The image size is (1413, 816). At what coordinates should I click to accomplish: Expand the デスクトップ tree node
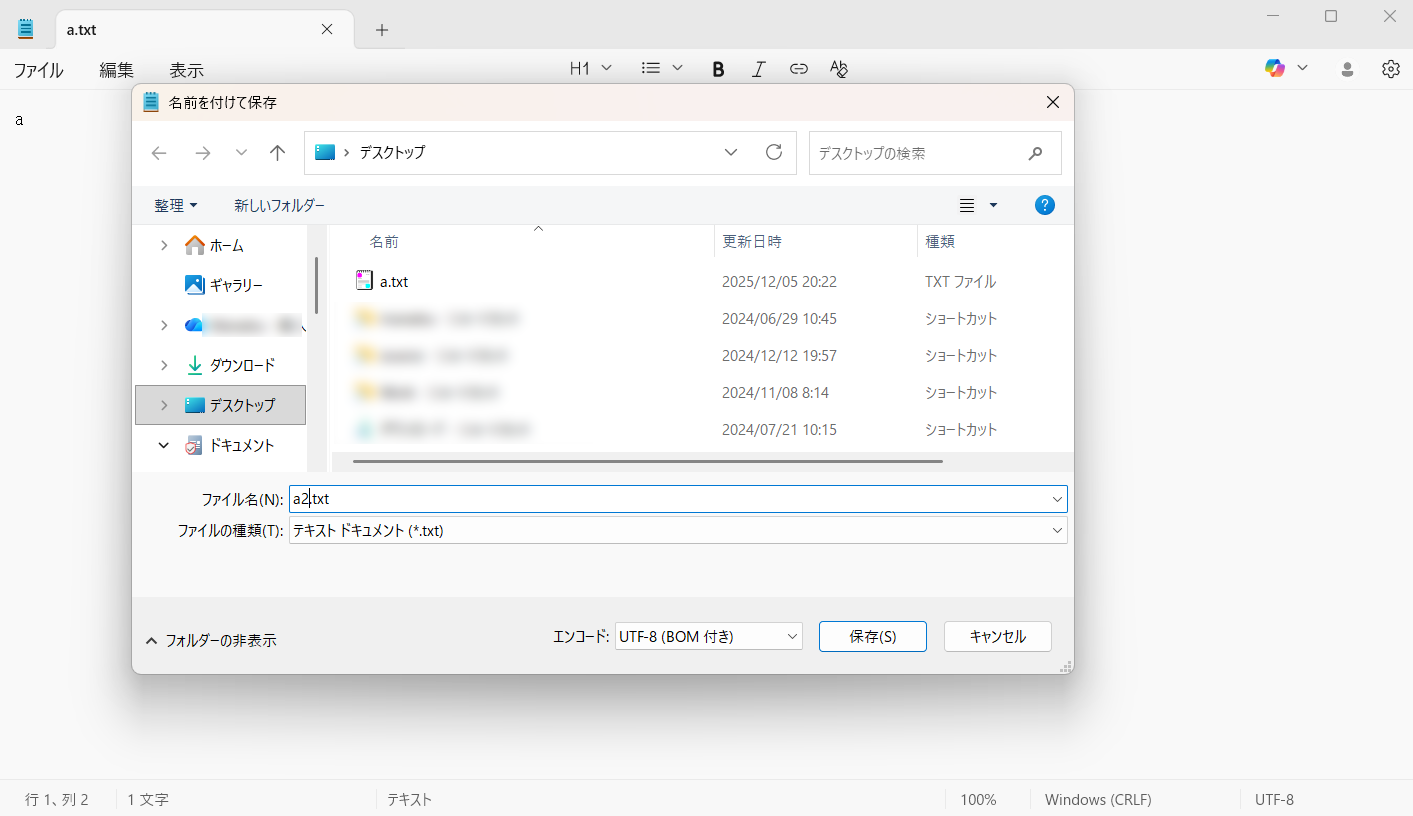(164, 405)
